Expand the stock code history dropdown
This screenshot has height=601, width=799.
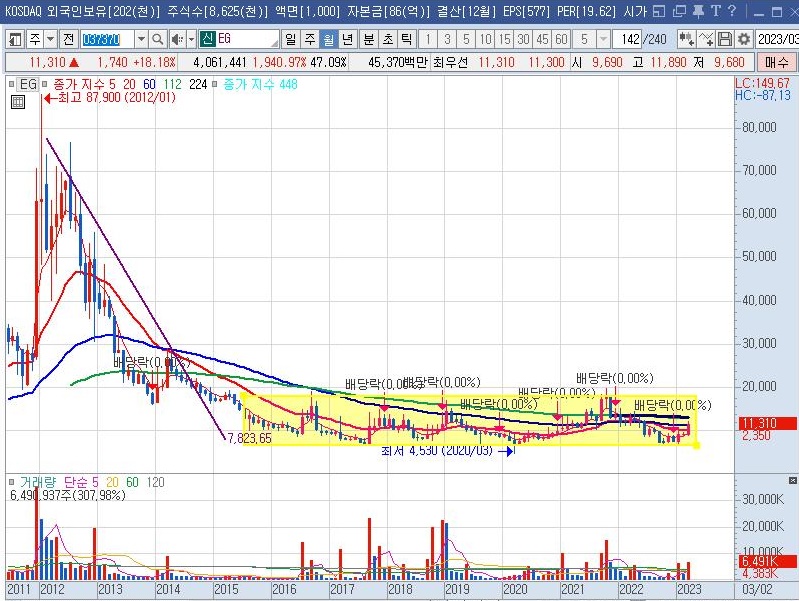coord(141,39)
